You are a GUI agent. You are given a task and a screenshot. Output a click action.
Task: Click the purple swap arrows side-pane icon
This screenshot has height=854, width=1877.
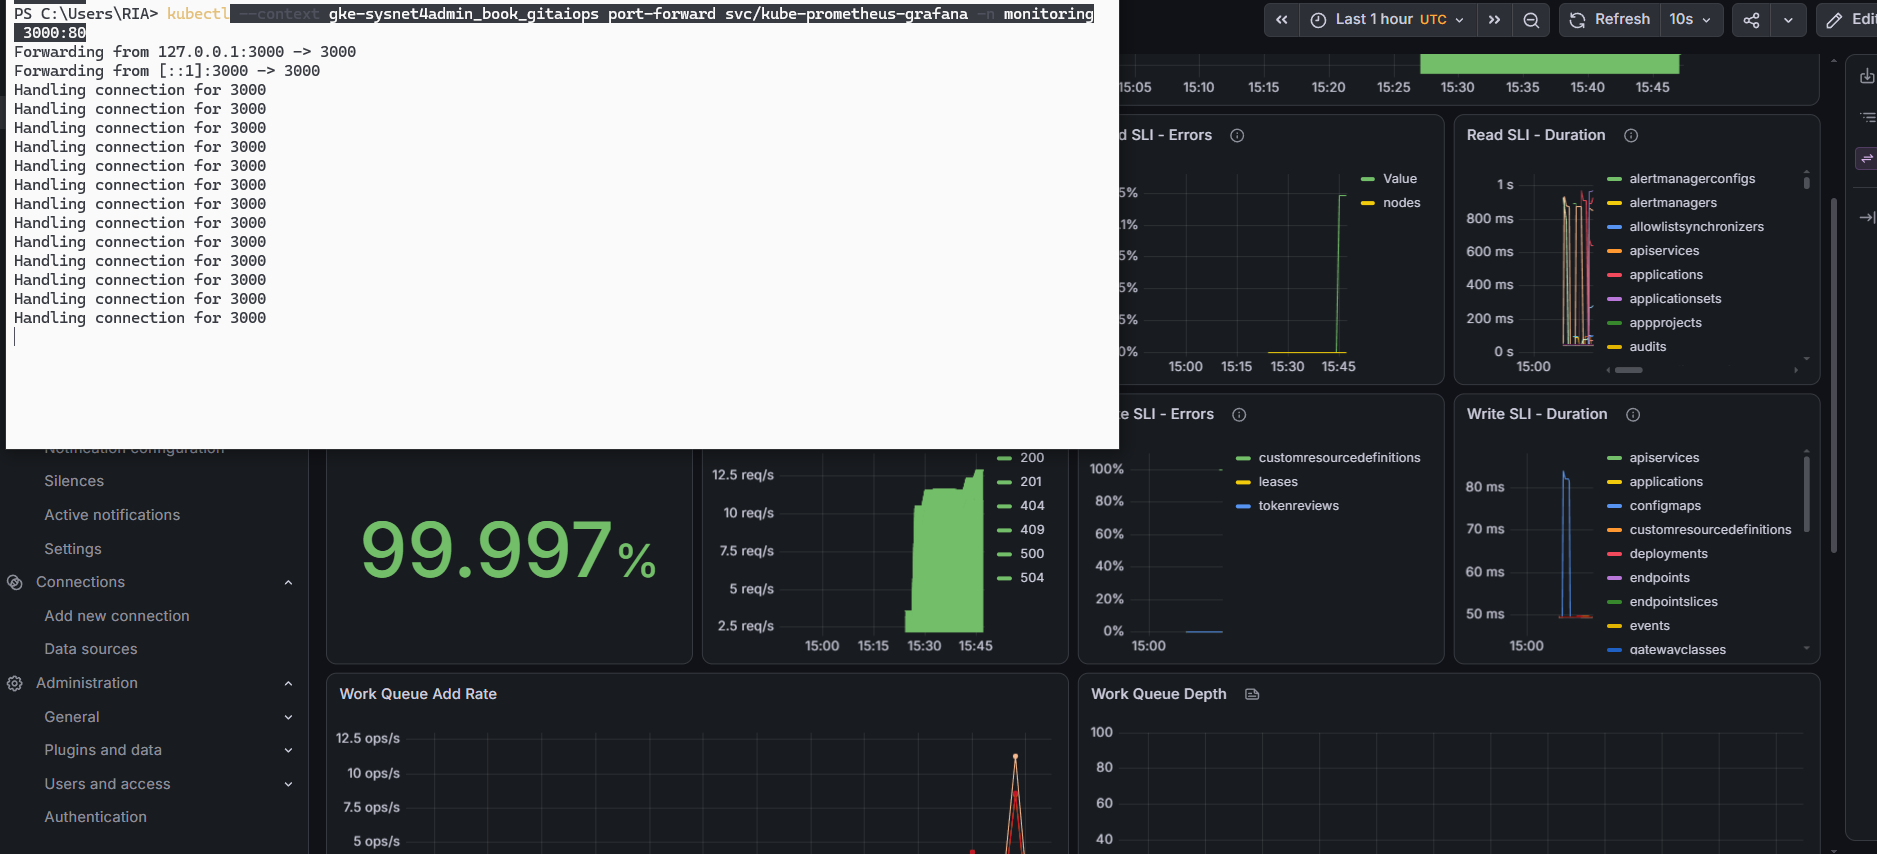click(1866, 158)
